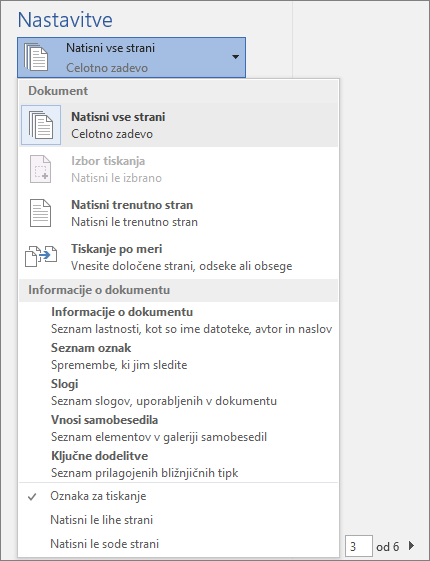
Task: Click the Natisni vse strani combo box
Action: 131,57
